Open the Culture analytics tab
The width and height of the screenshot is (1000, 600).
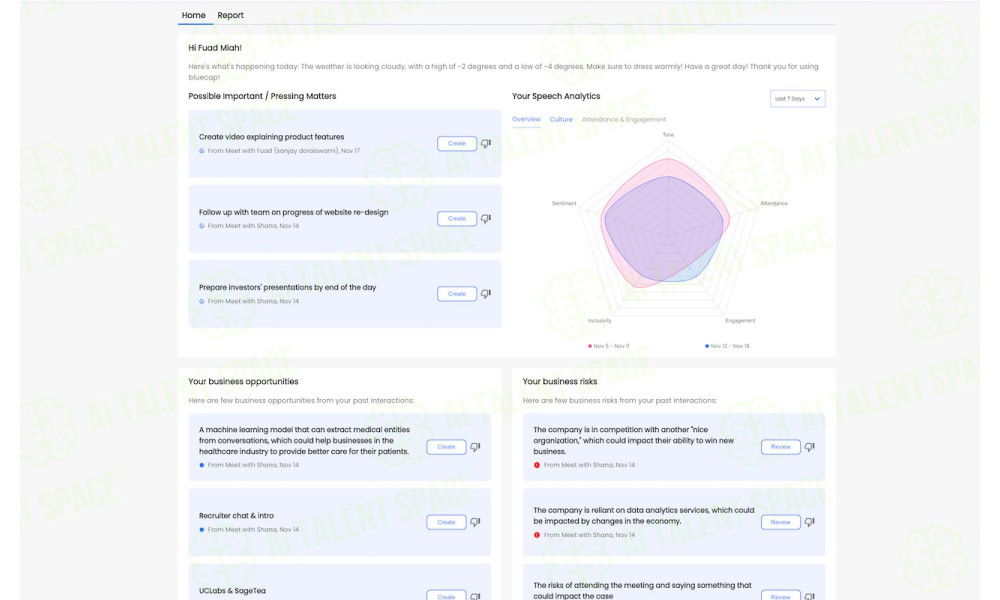pos(561,119)
